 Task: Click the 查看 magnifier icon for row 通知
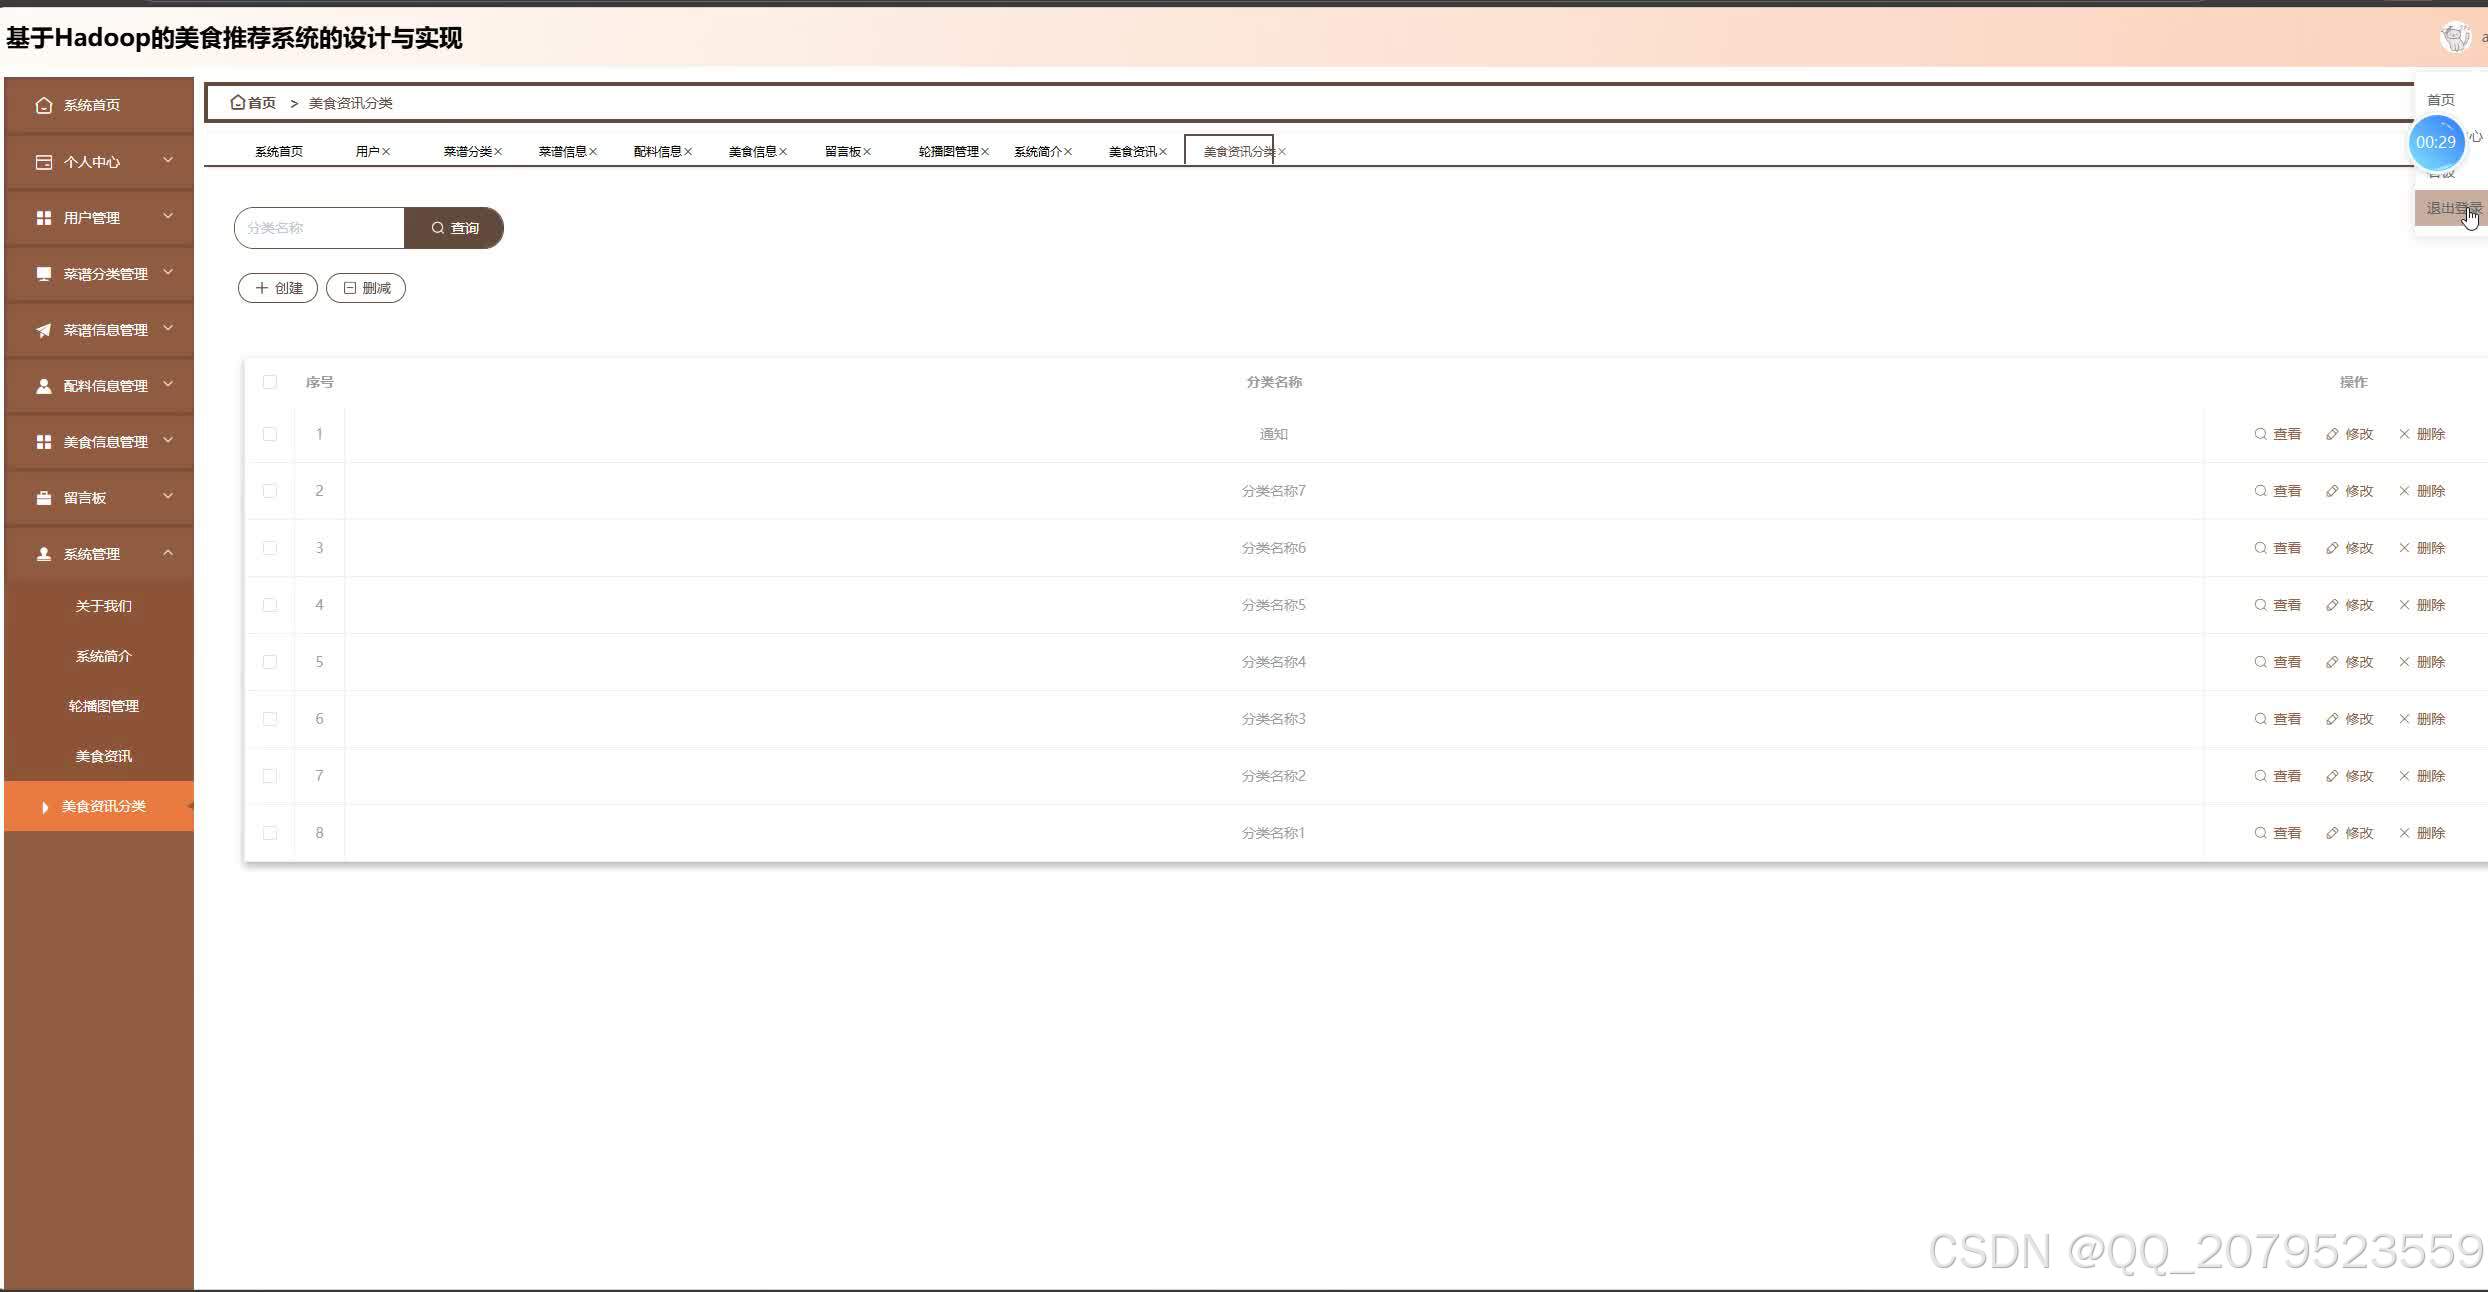(2260, 434)
